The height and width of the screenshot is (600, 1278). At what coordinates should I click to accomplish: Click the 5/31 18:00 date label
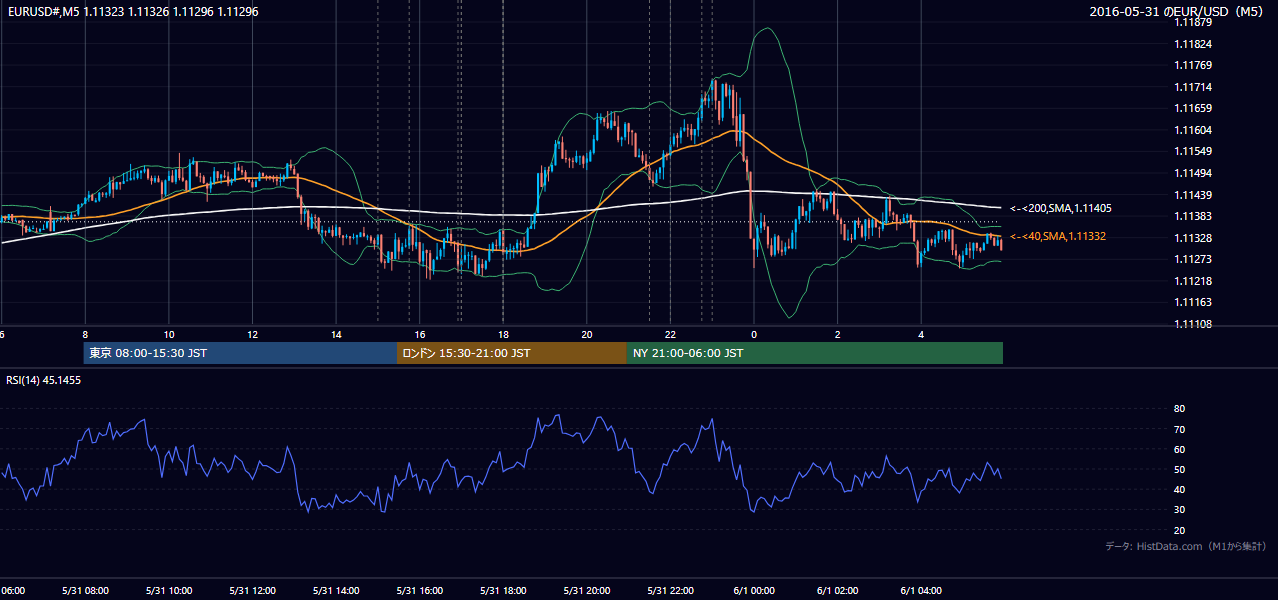503,591
